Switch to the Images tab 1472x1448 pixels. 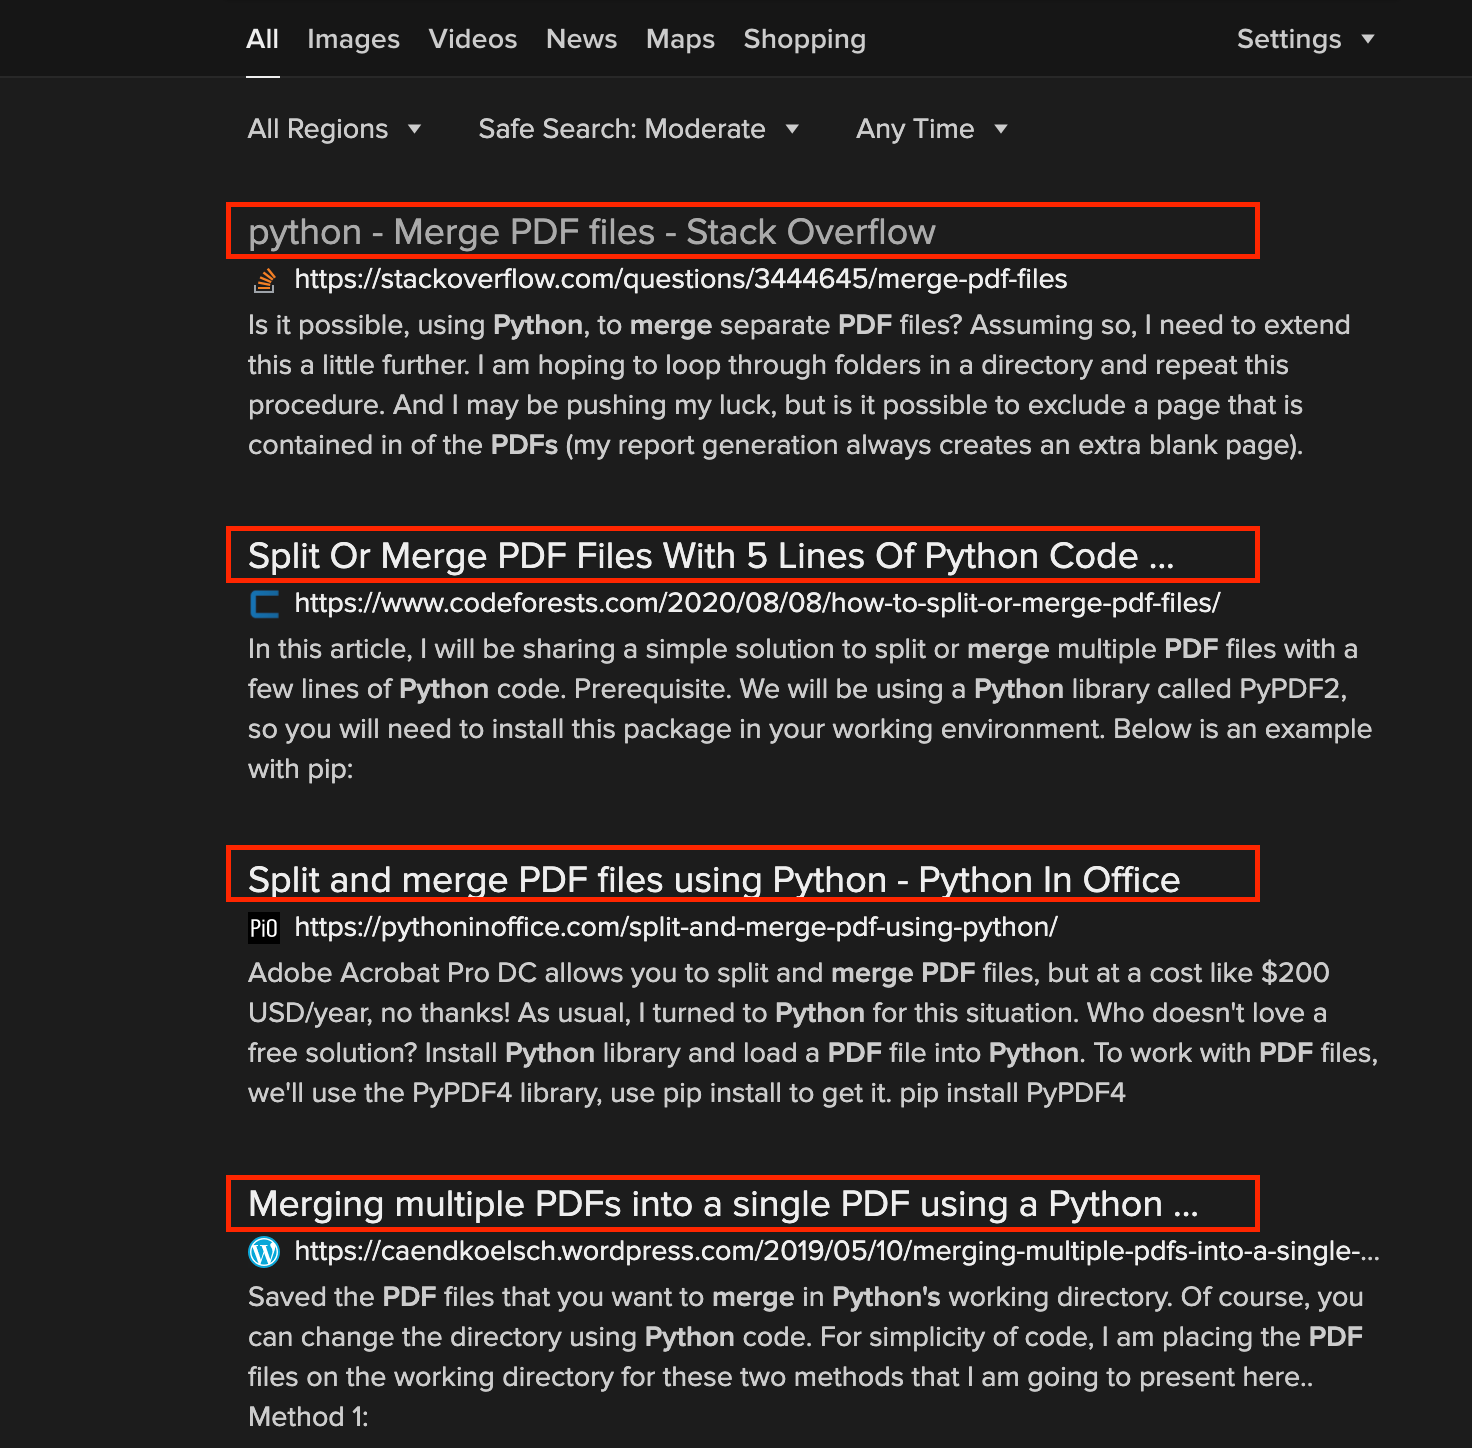pos(353,39)
